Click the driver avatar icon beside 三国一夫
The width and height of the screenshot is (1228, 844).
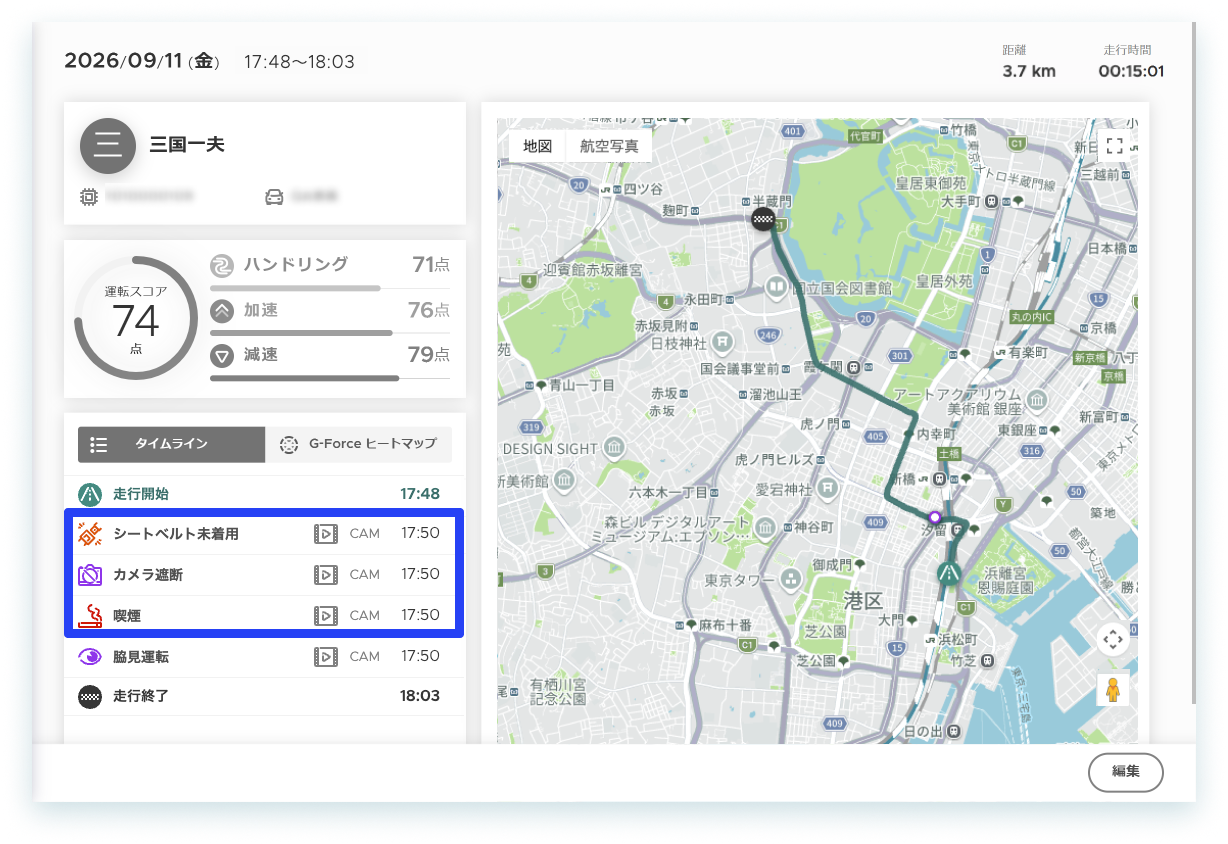pyautogui.click(x=108, y=145)
